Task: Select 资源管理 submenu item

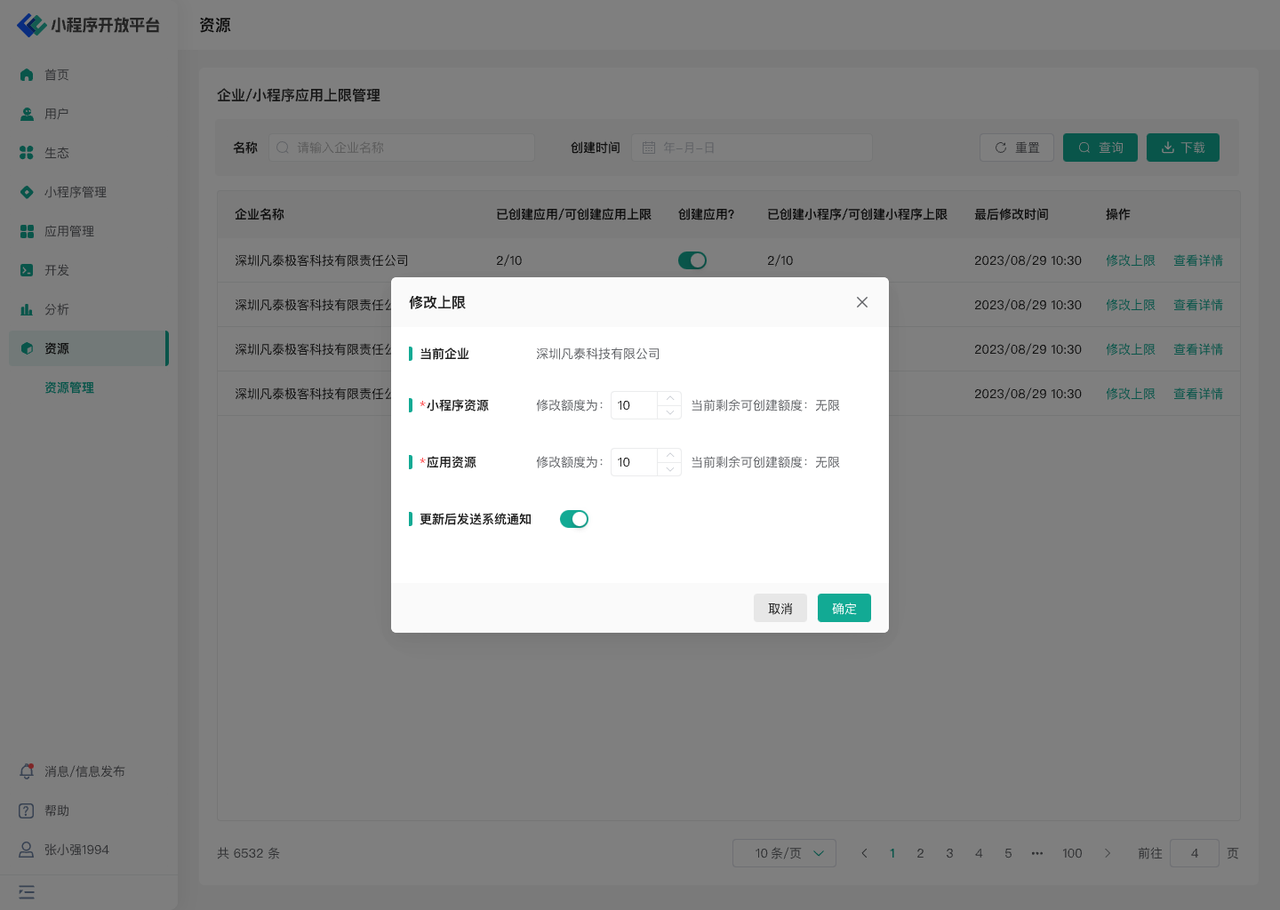Action: click(x=69, y=388)
